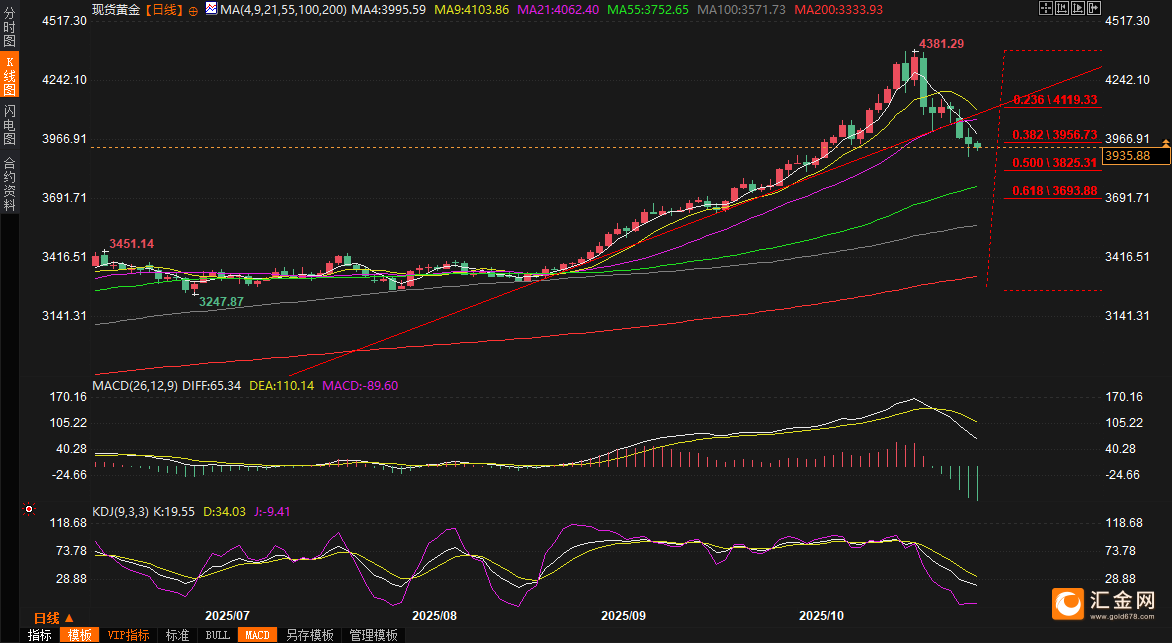Image resolution: width=1172 pixels, height=643 pixels.
Task: Click the 0.382 Fibonacci level line label
Action: coord(1054,135)
